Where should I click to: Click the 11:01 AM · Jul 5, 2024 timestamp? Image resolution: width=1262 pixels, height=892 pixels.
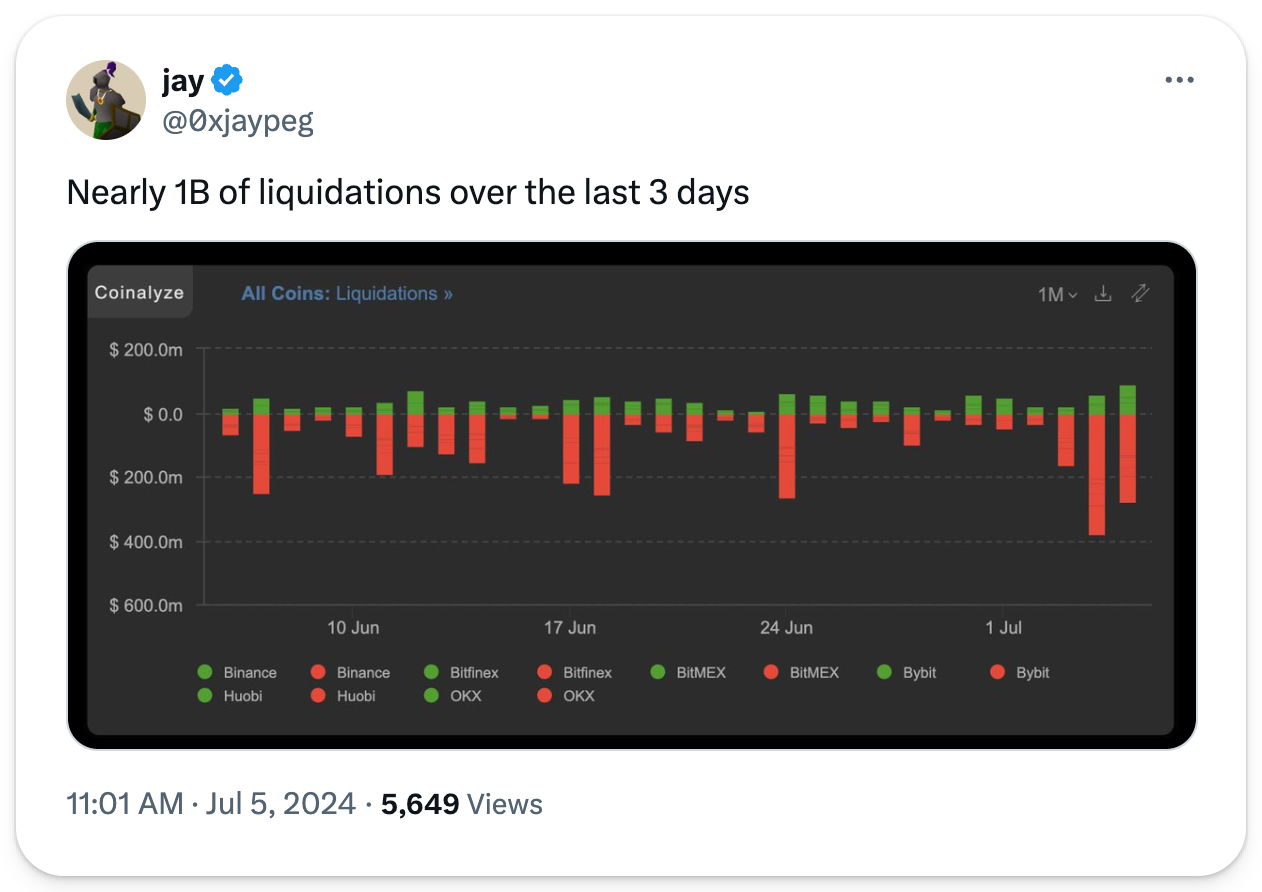tap(210, 804)
